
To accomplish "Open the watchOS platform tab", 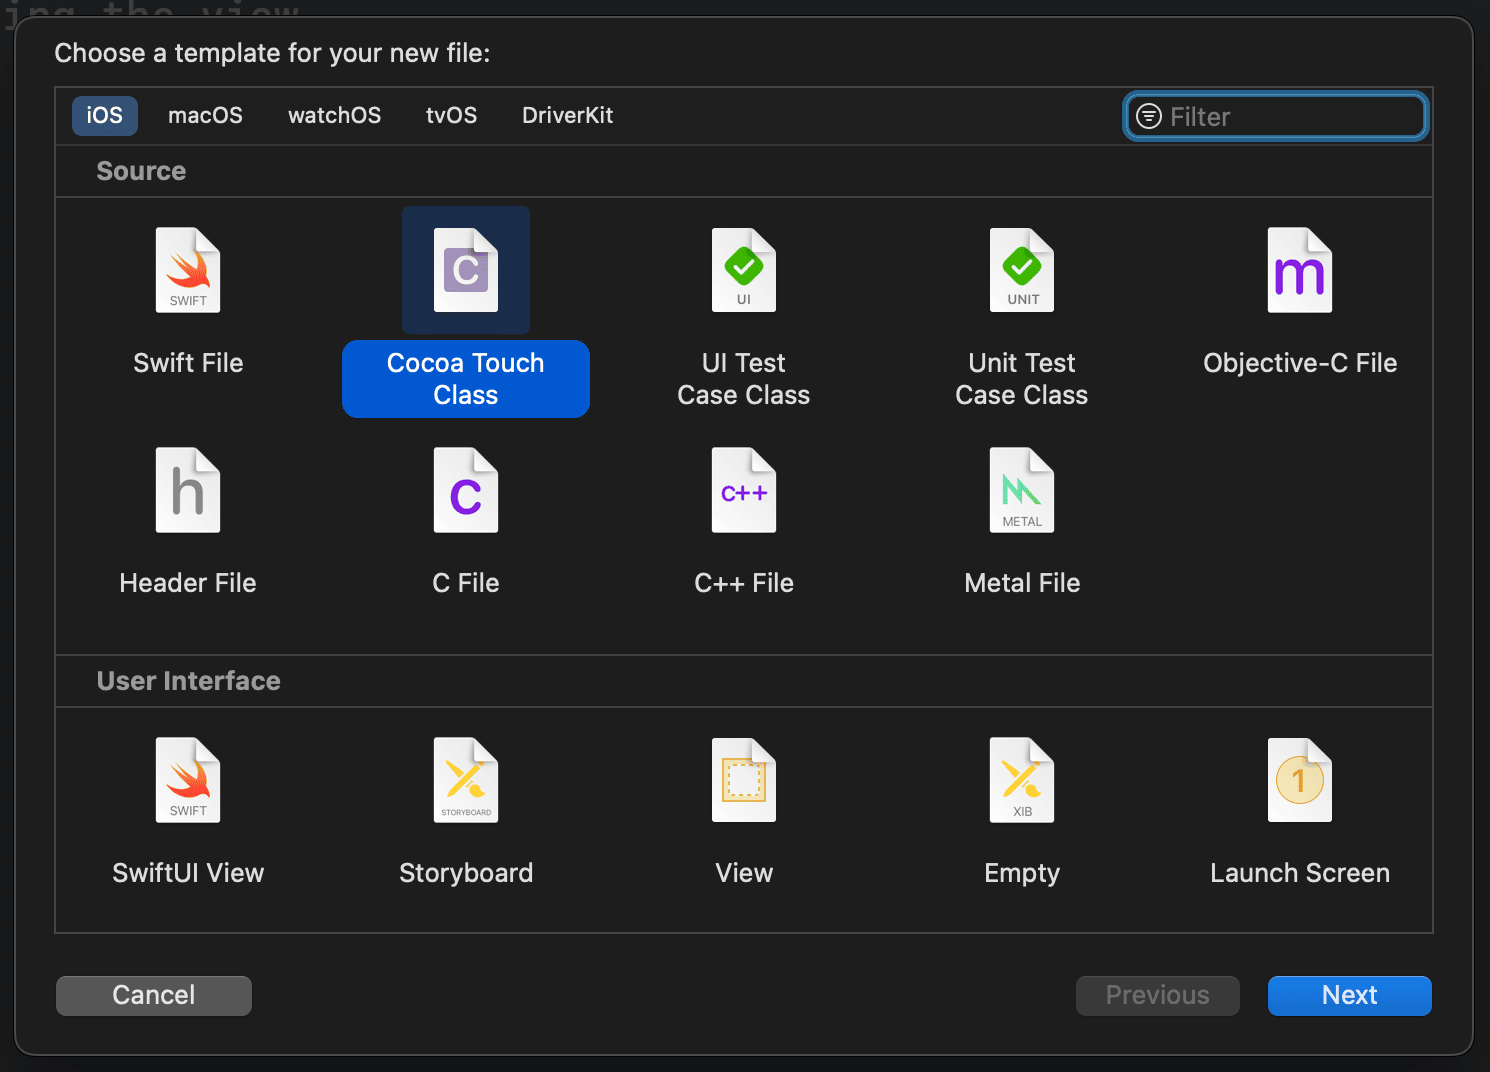I will coord(335,115).
